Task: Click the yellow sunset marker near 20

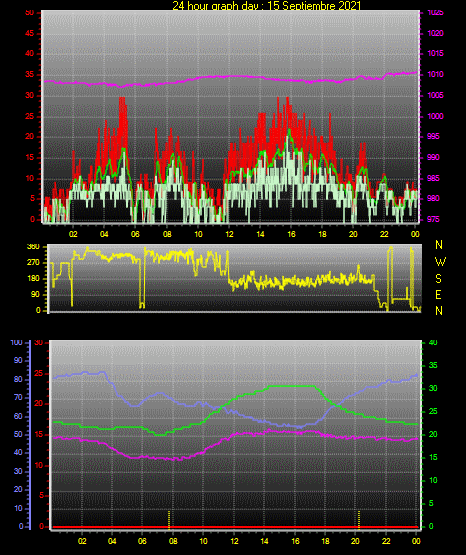Action: click(359, 520)
